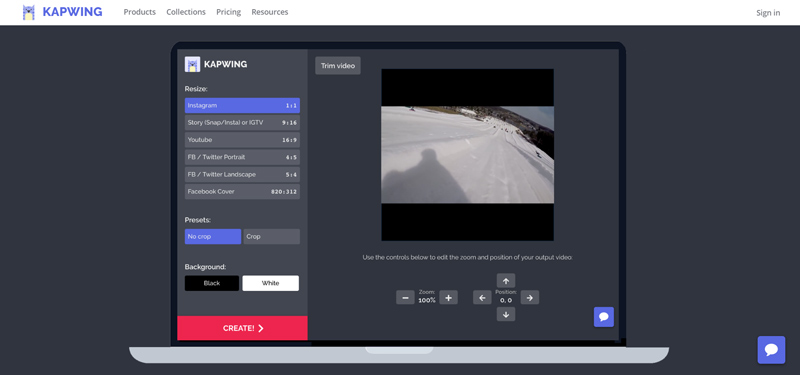Click the zoom in plus button
The image size is (800, 375).
coord(448,297)
